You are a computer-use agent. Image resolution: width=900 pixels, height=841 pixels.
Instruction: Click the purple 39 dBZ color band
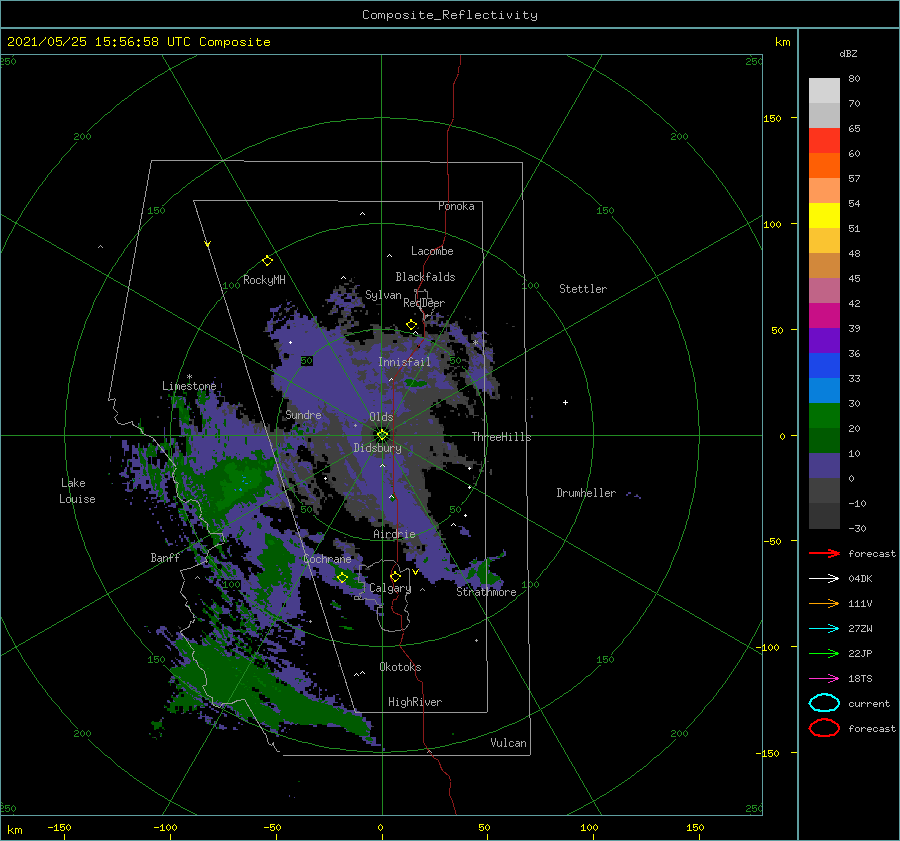(x=824, y=340)
